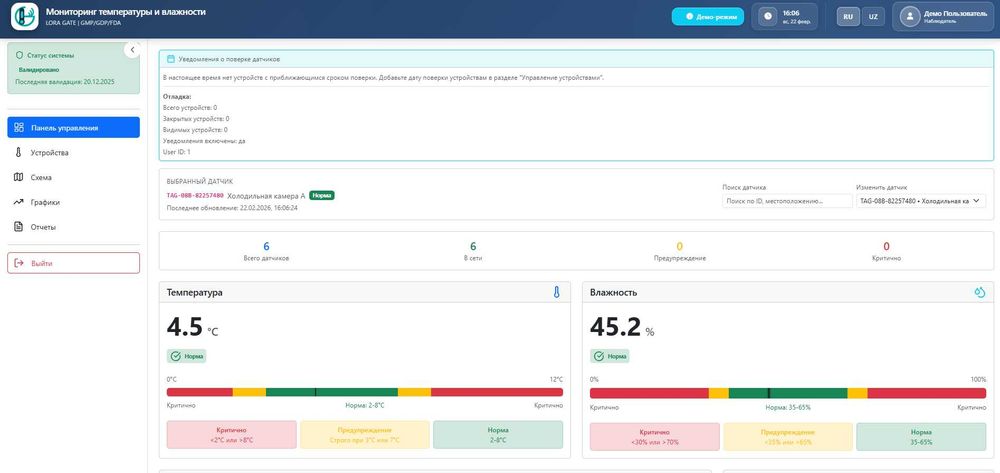Image resolution: width=1000 pixels, height=473 pixels.
Task: Collapse the sidebar with chevron arrow
Action: (x=133, y=50)
